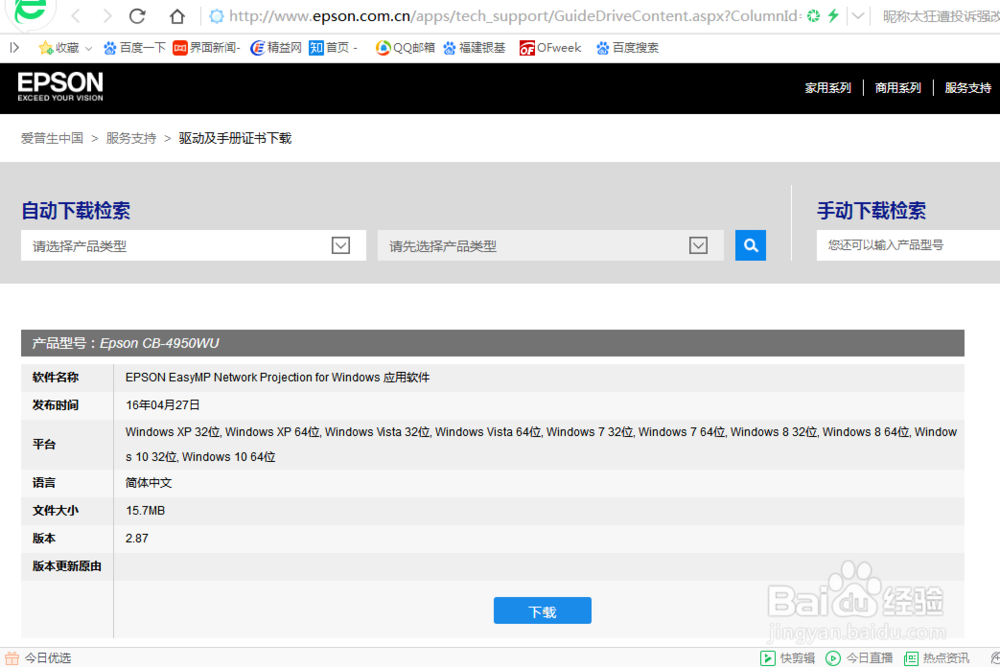Click the lightning speed-mode icon in address bar
Screen dimensions: 1000x667
833,16
